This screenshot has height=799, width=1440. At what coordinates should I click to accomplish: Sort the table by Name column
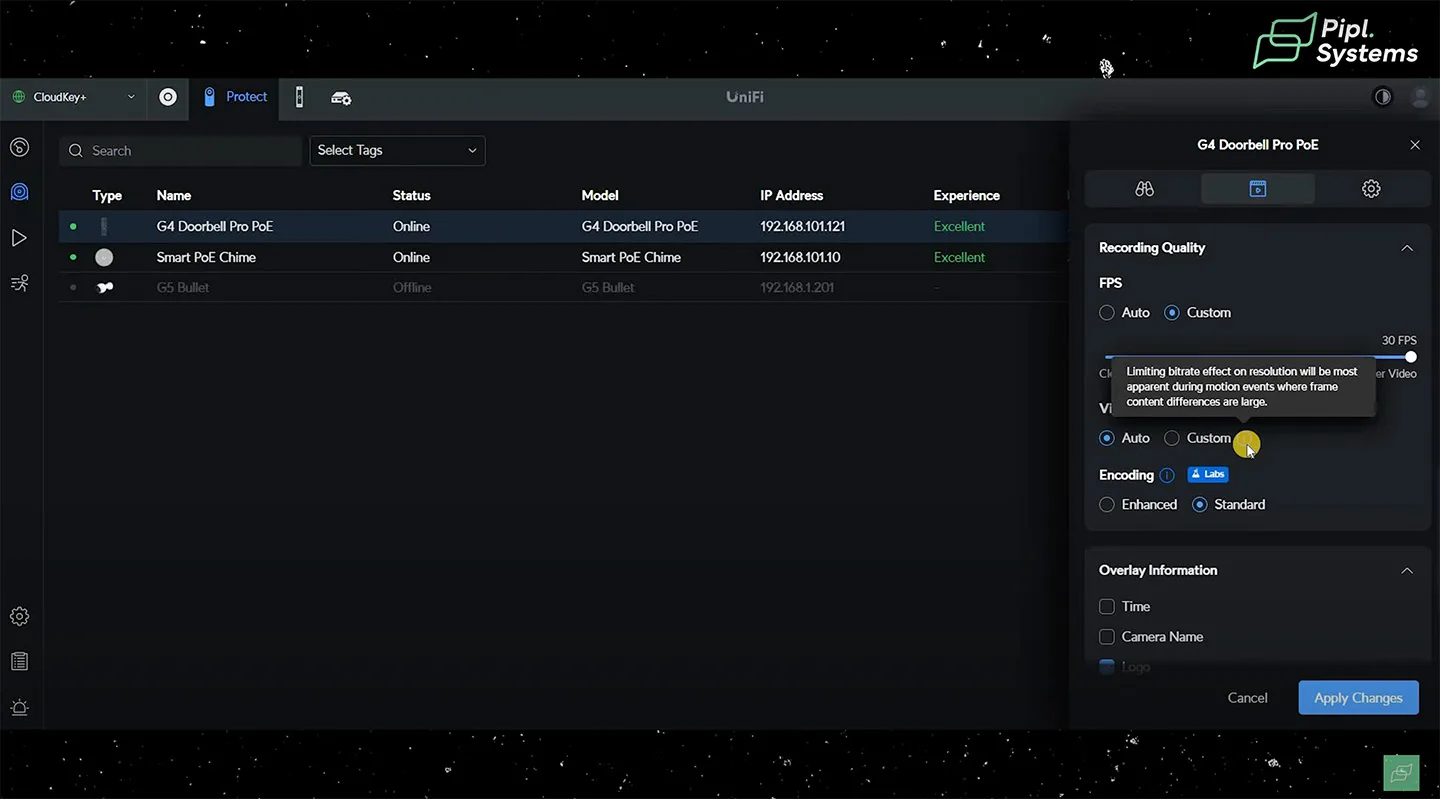(174, 196)
